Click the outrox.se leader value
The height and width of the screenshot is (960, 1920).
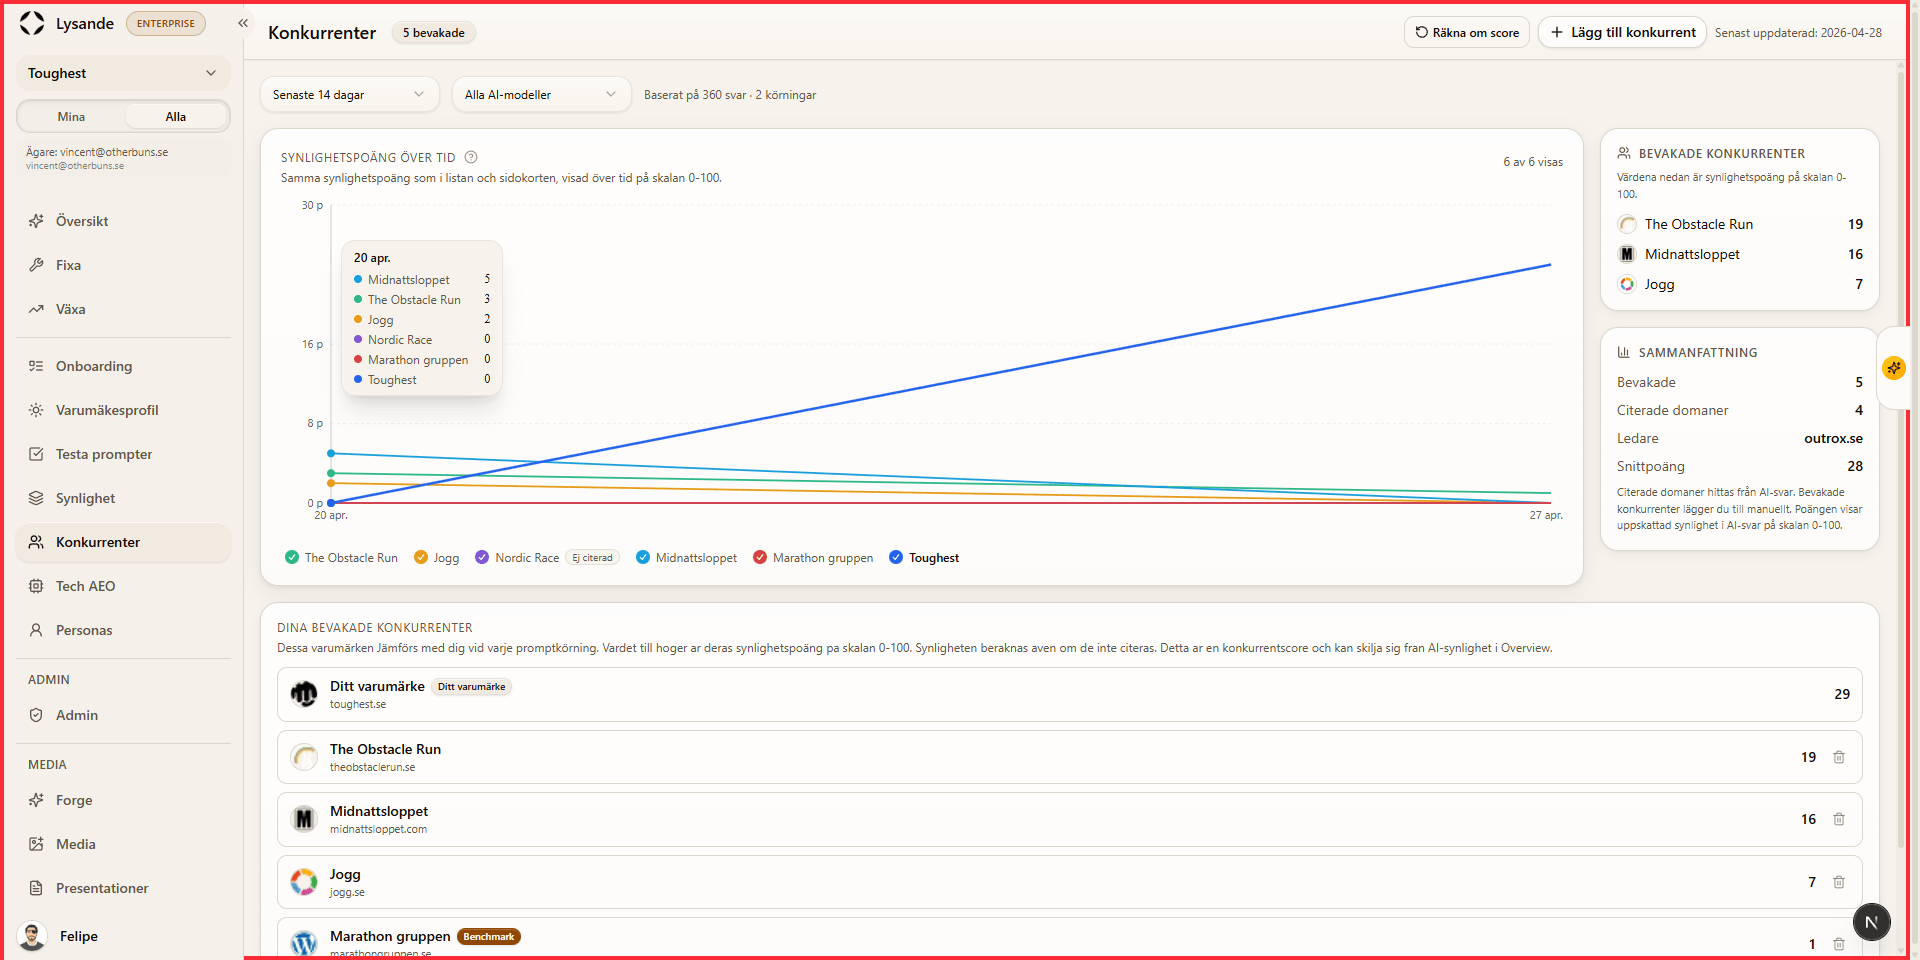pyautogui.click(x=1833, y=438)
